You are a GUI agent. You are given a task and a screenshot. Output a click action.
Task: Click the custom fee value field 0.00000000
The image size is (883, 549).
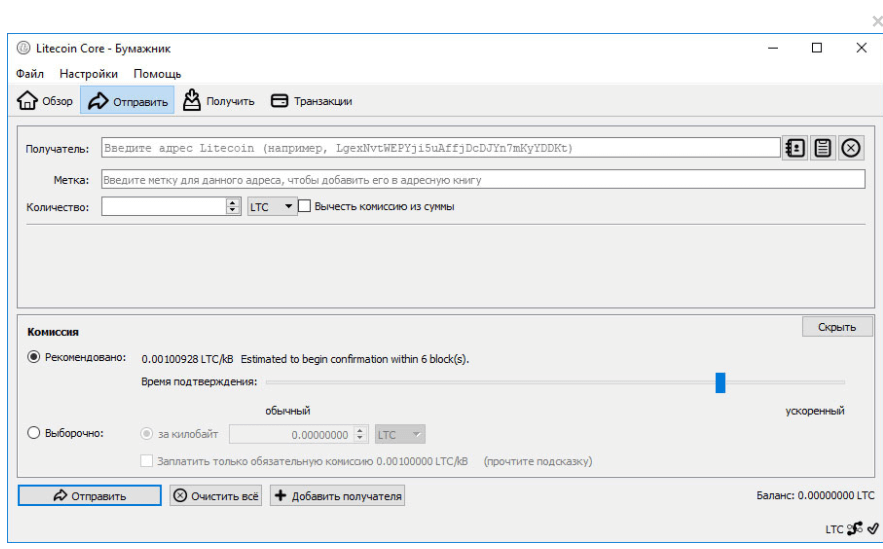pos(292,435)
